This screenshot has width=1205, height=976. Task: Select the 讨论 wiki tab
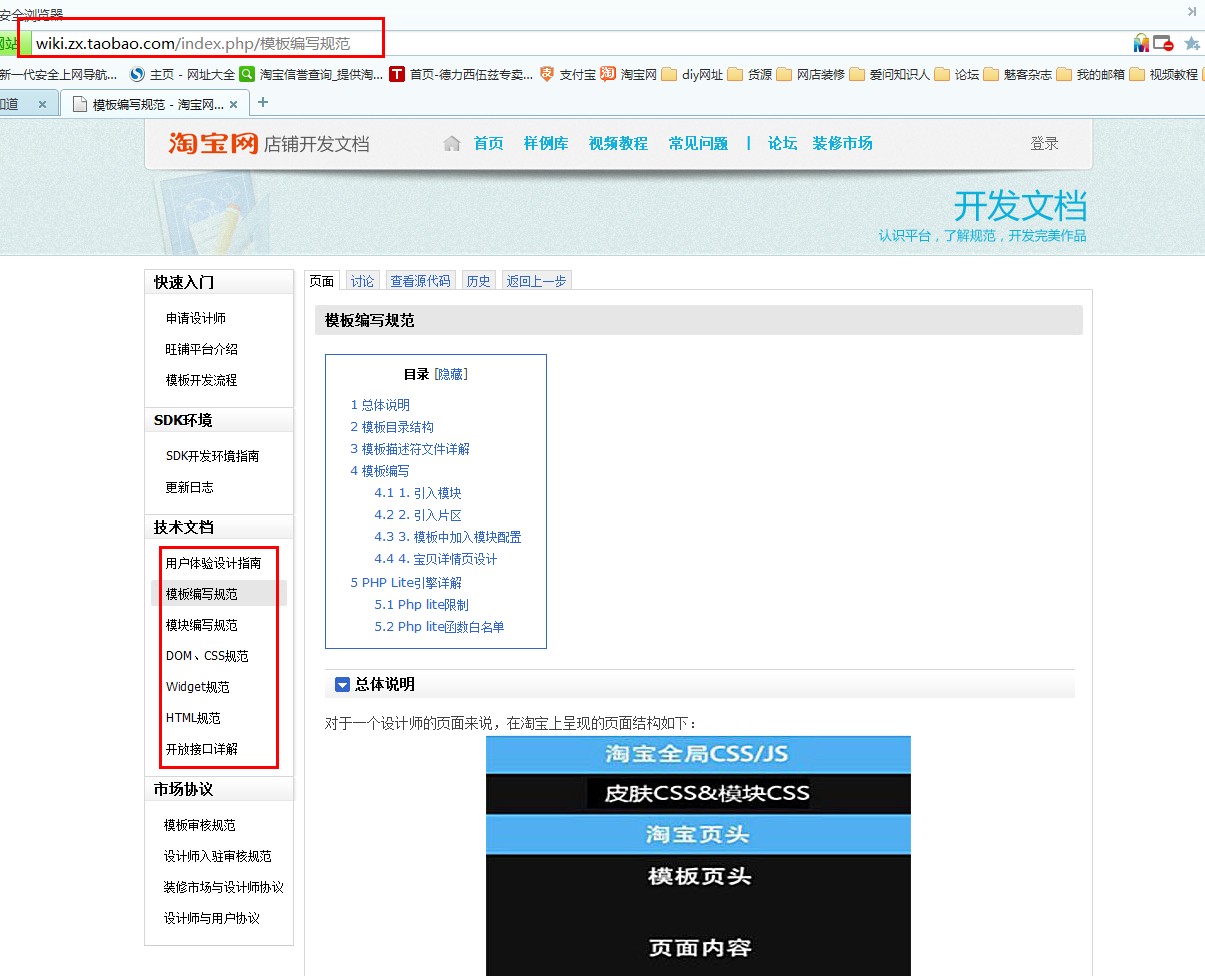(363, 281)
